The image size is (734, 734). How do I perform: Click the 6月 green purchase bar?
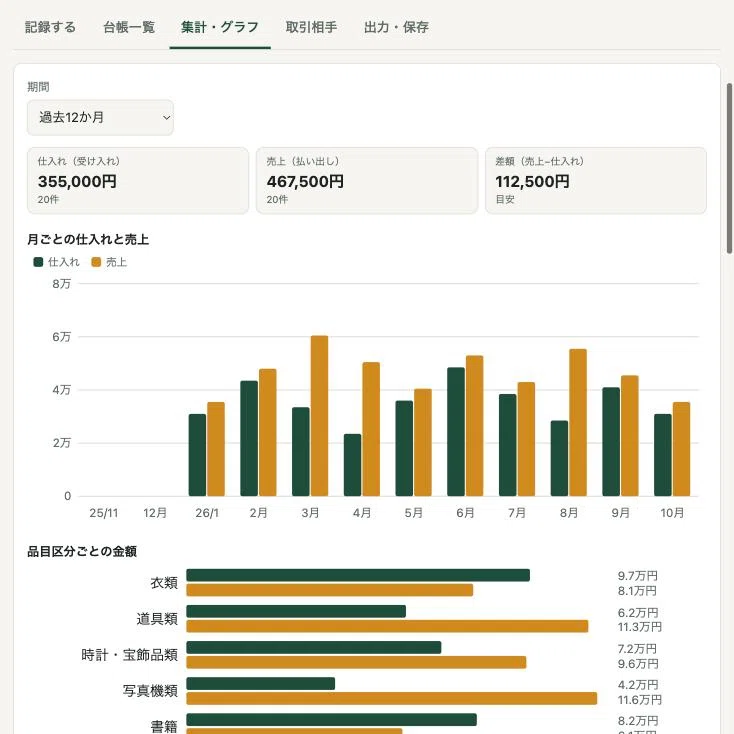(x=456, y=432)
